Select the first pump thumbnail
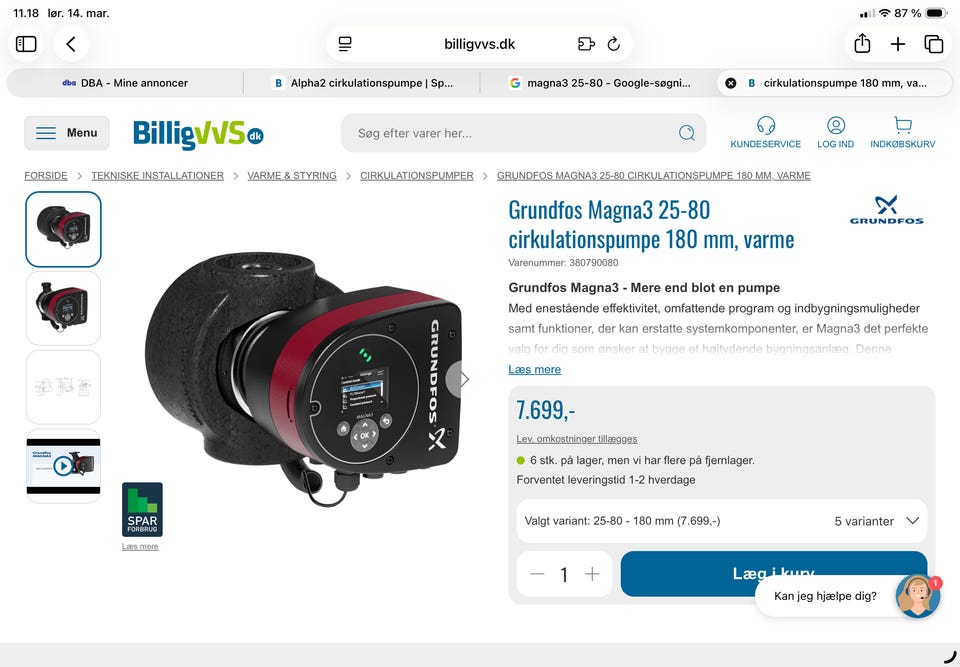Image resolution: width=960 pixels, height=667 pixels. 63,229
